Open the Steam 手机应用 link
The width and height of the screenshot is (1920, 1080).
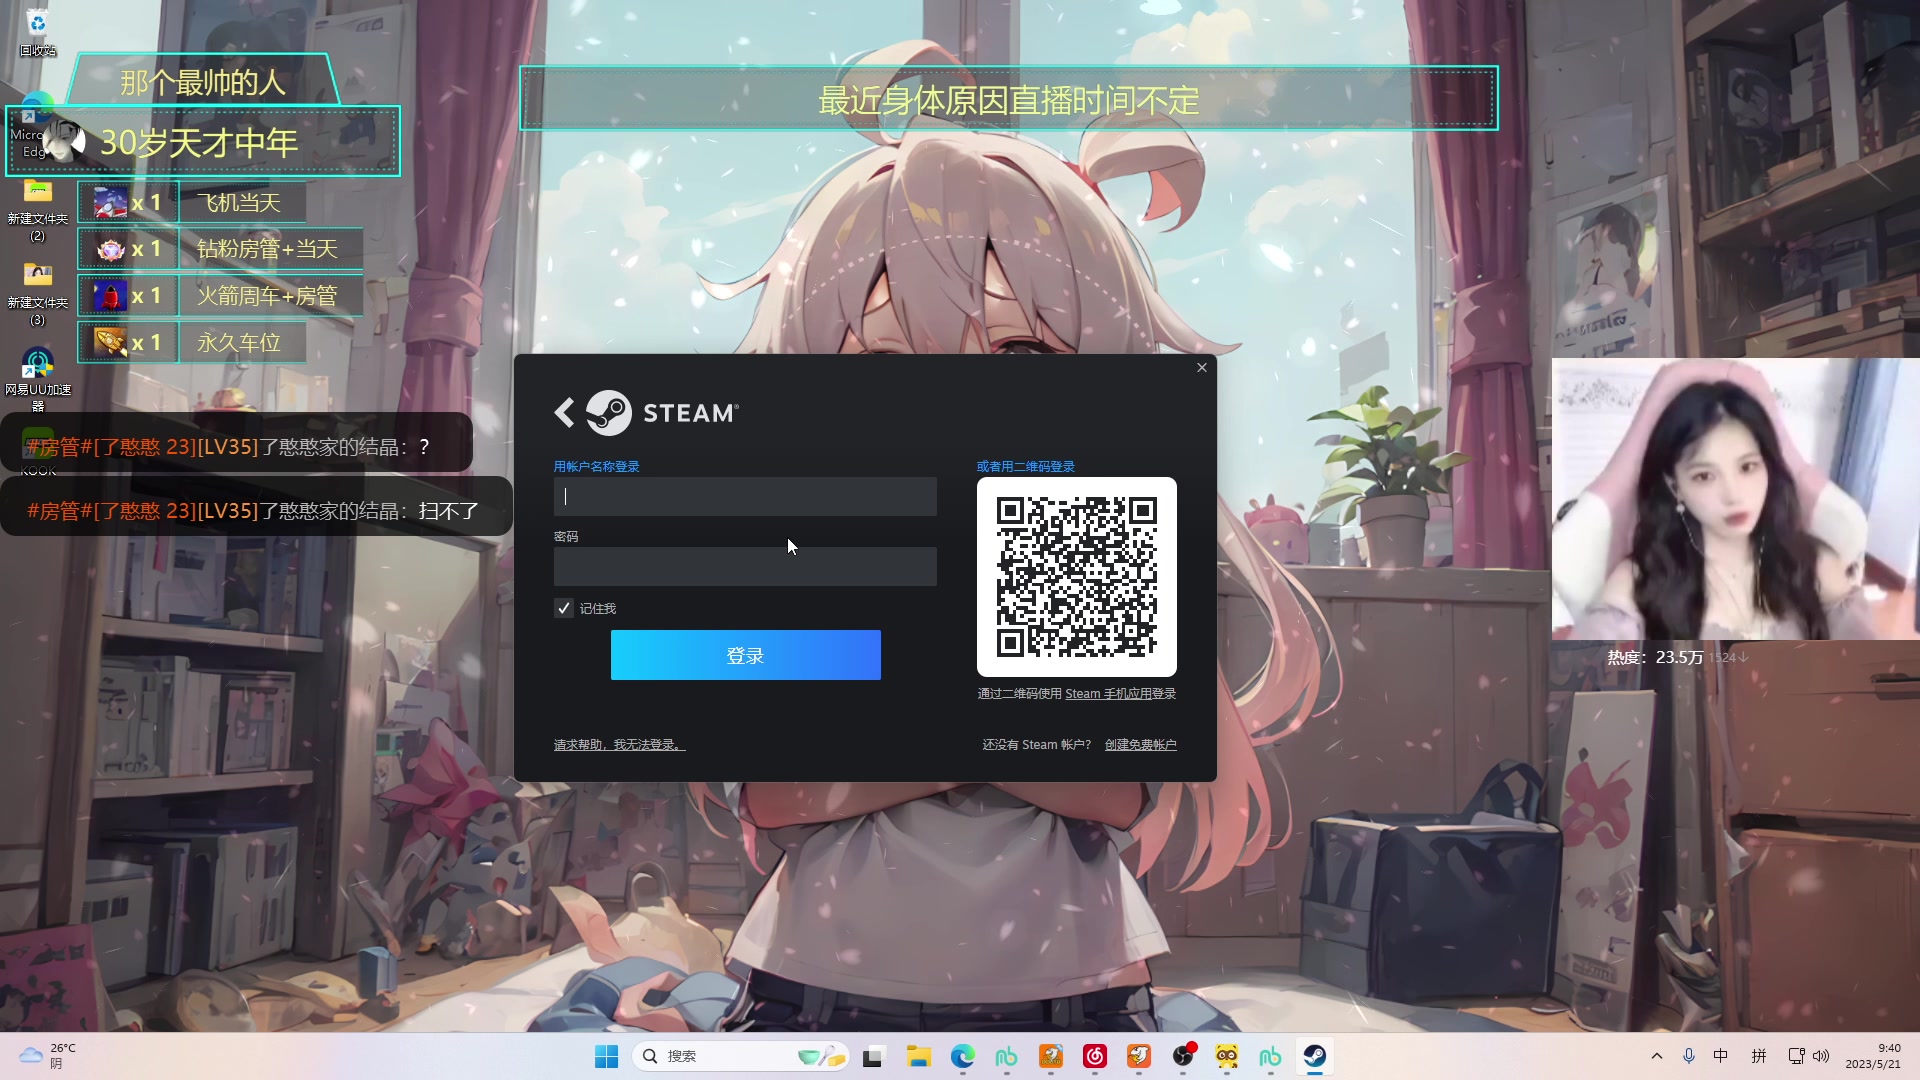(x=1108, y=693)
